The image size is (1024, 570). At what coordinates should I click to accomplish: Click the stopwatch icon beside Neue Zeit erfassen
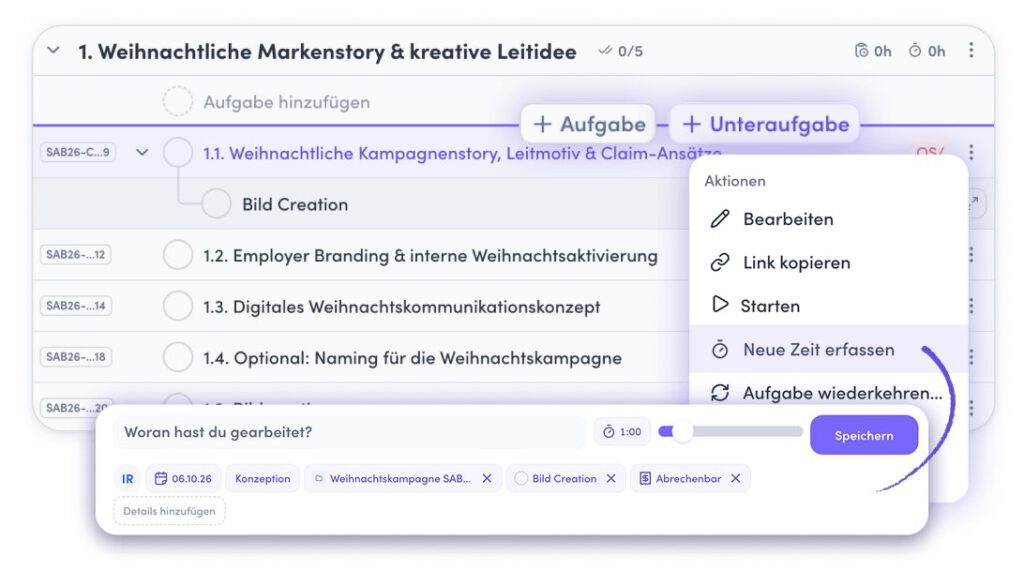720,349
